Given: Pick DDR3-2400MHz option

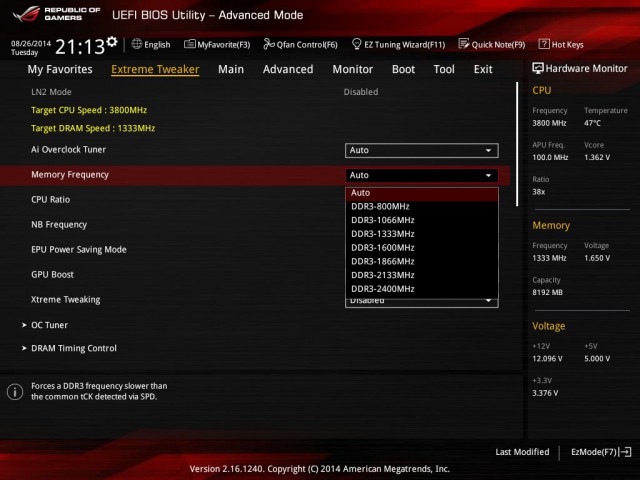Looking at the screenshot, I should 422,289.
